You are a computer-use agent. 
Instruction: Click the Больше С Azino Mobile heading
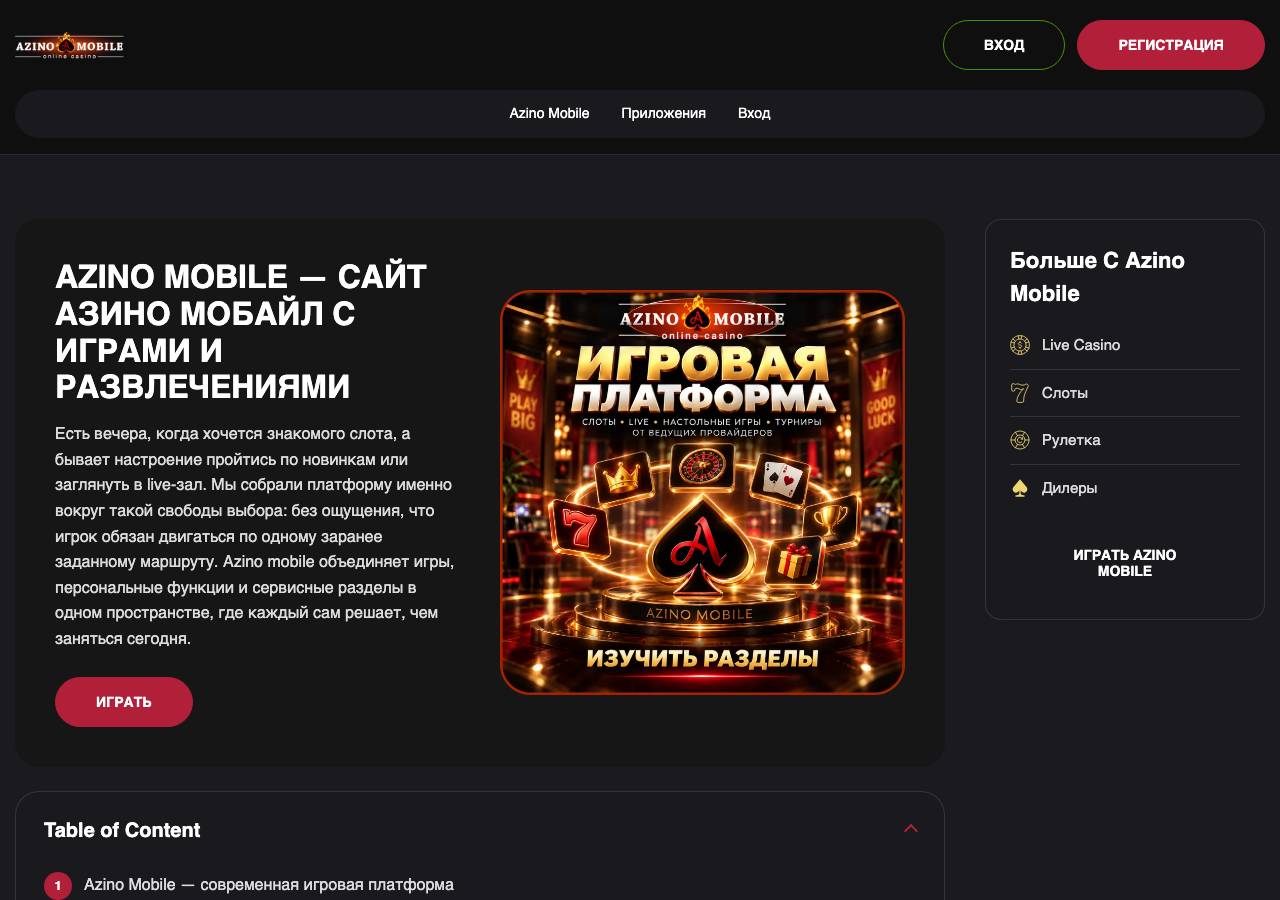tap(1097, 277)
